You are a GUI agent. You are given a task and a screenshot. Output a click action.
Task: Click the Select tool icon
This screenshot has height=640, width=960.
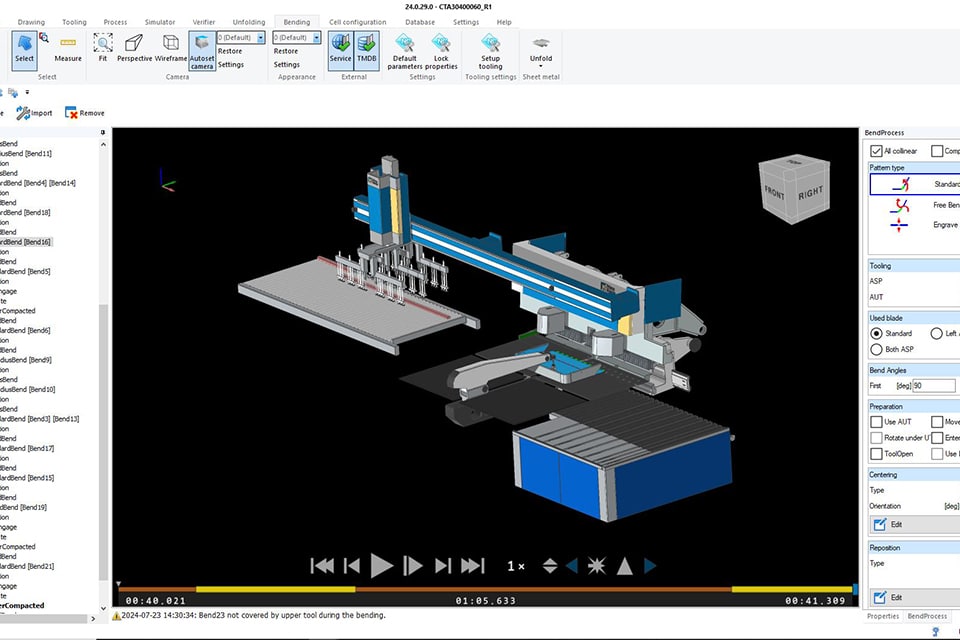(x=24, y=45)
